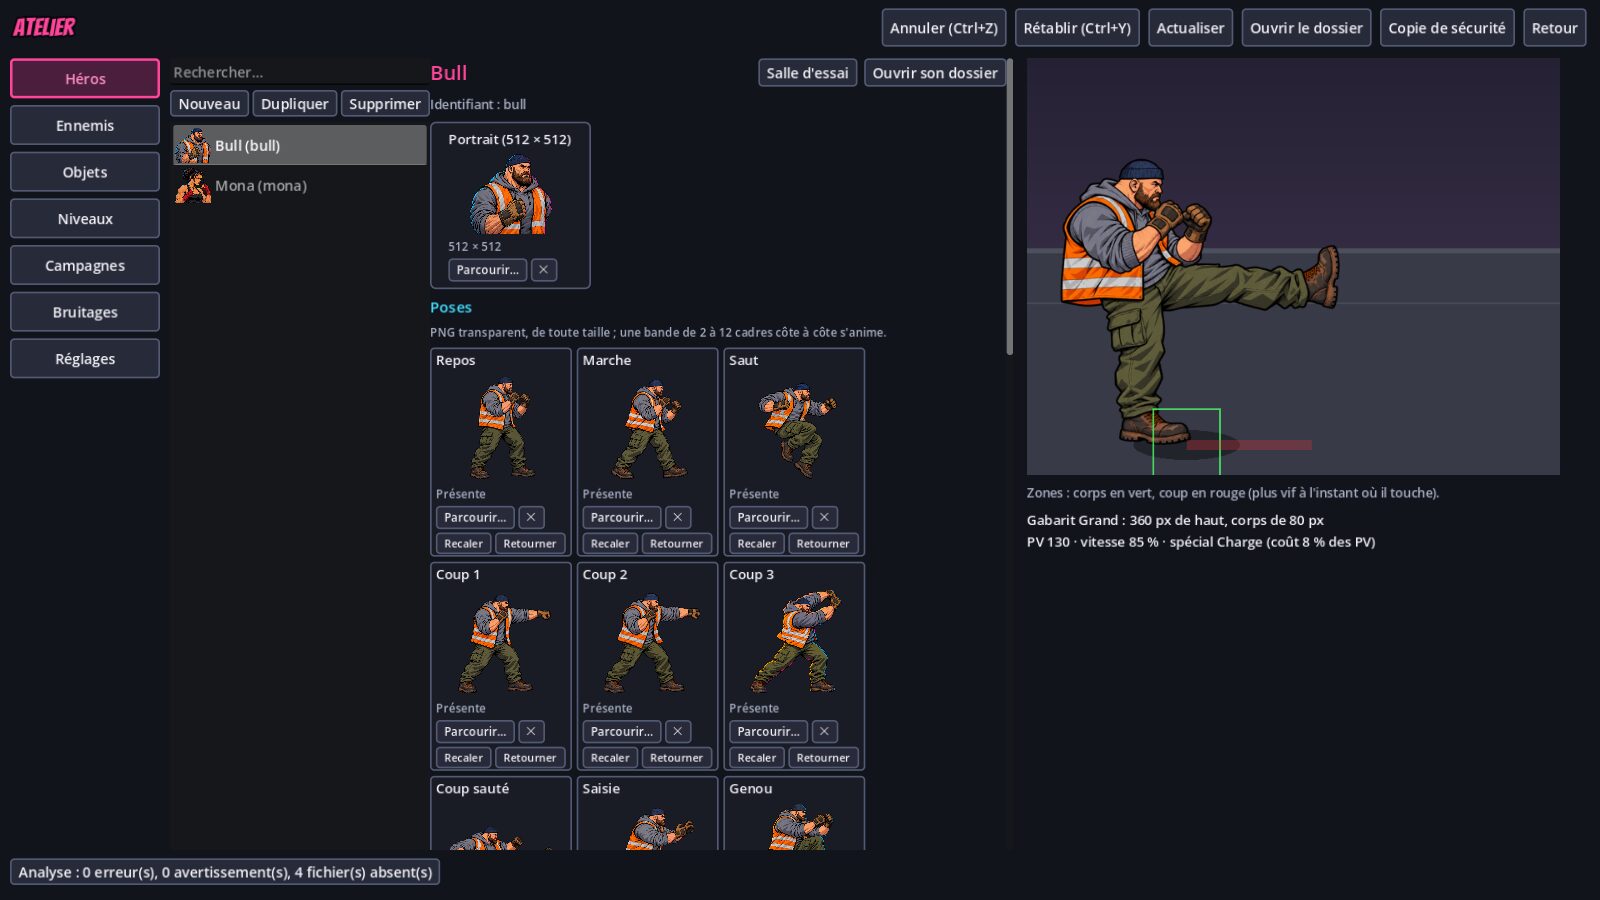Open the Réglages section
1600x900 pixels.
coord(85,359)
